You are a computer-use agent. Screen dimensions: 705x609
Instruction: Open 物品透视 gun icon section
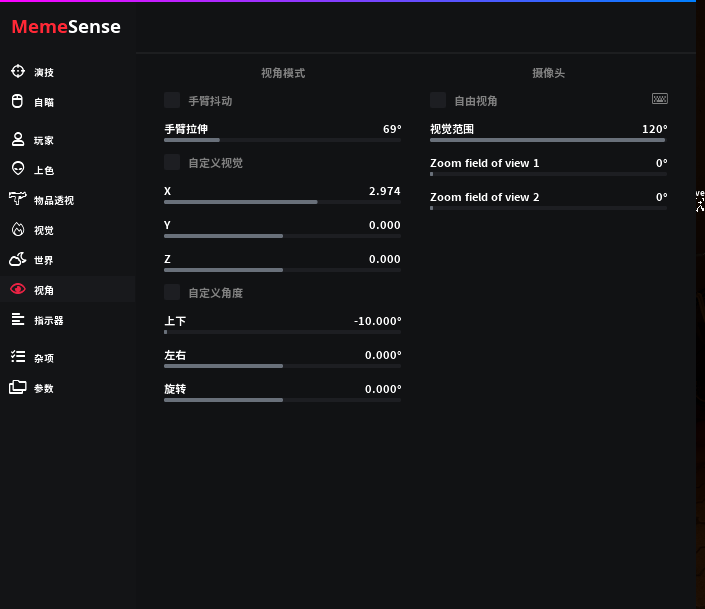[18, 199]
